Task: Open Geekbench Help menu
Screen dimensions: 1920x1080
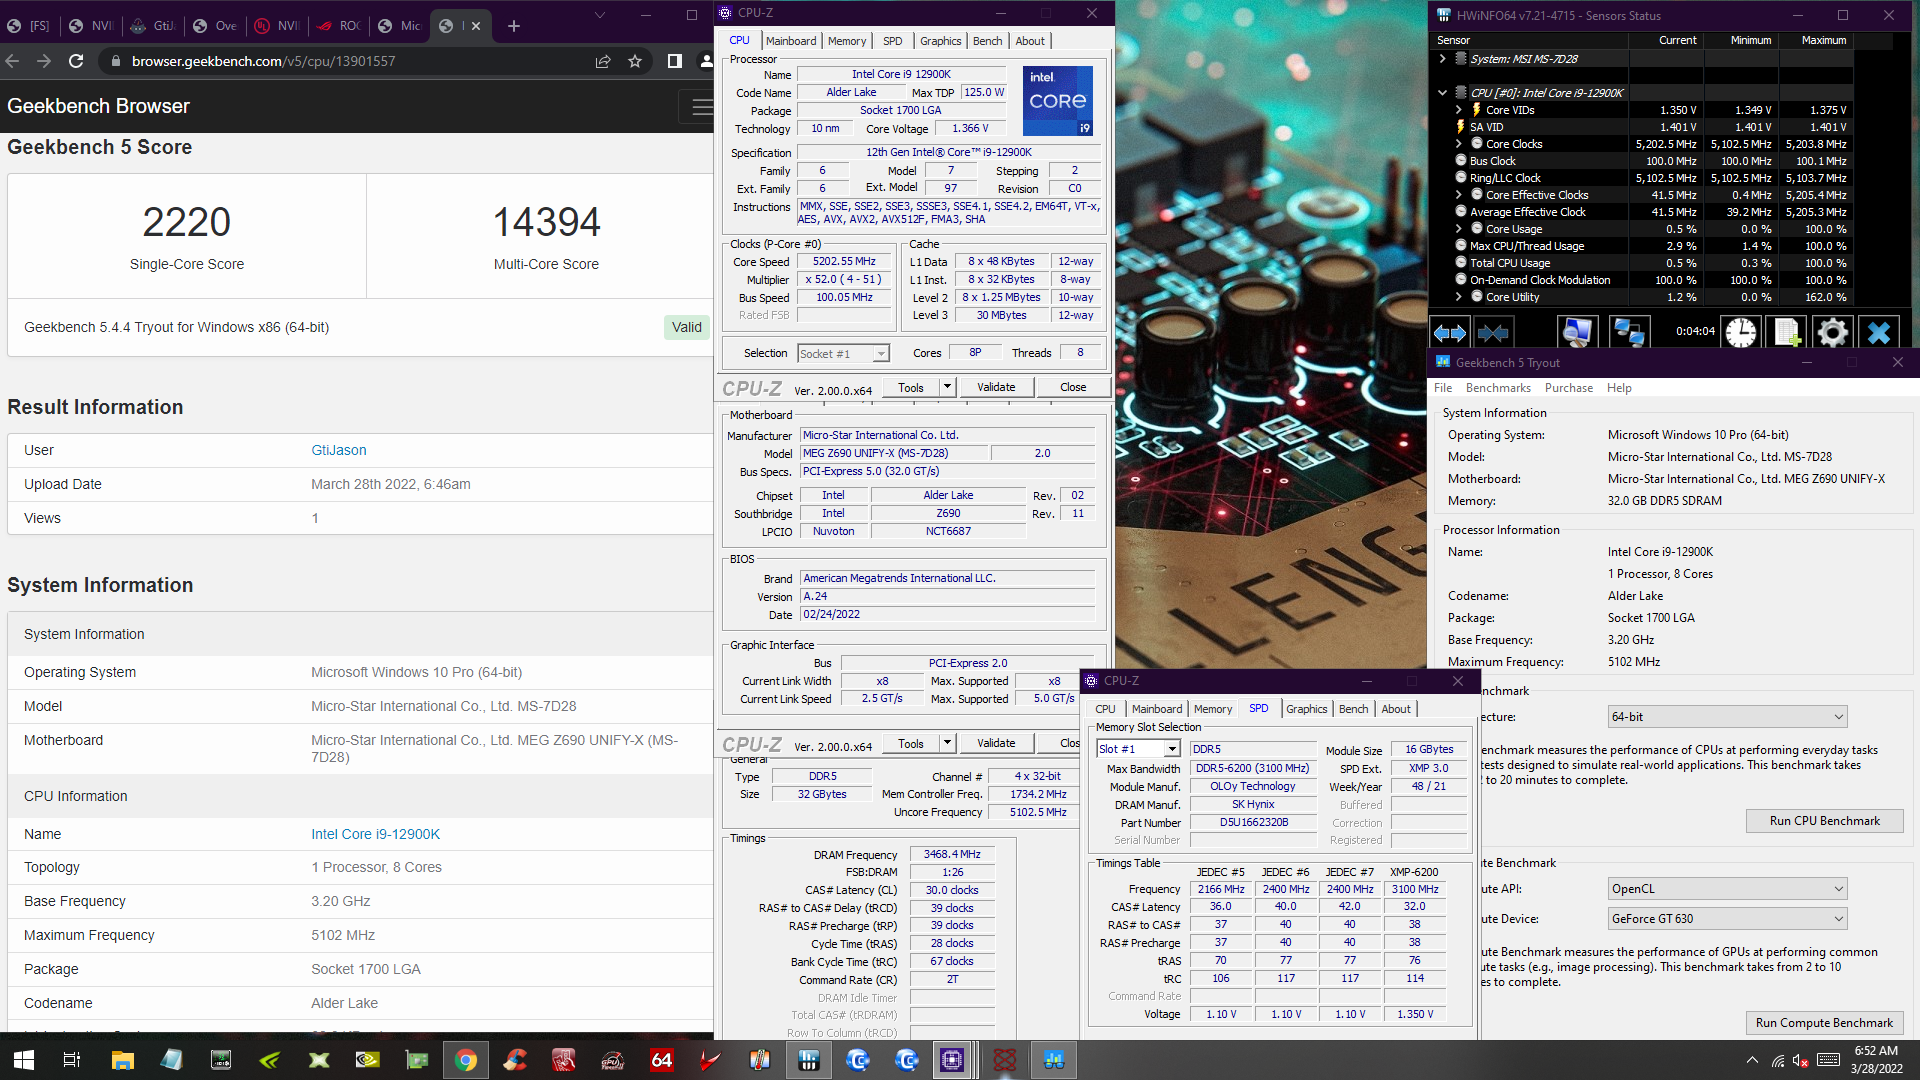Action: [x=1619, y=388]
